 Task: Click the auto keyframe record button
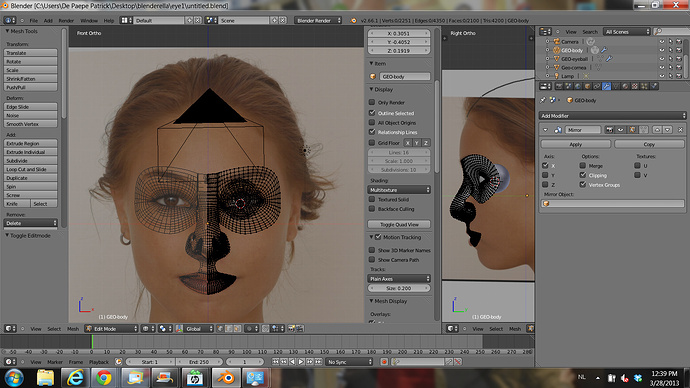384,362
